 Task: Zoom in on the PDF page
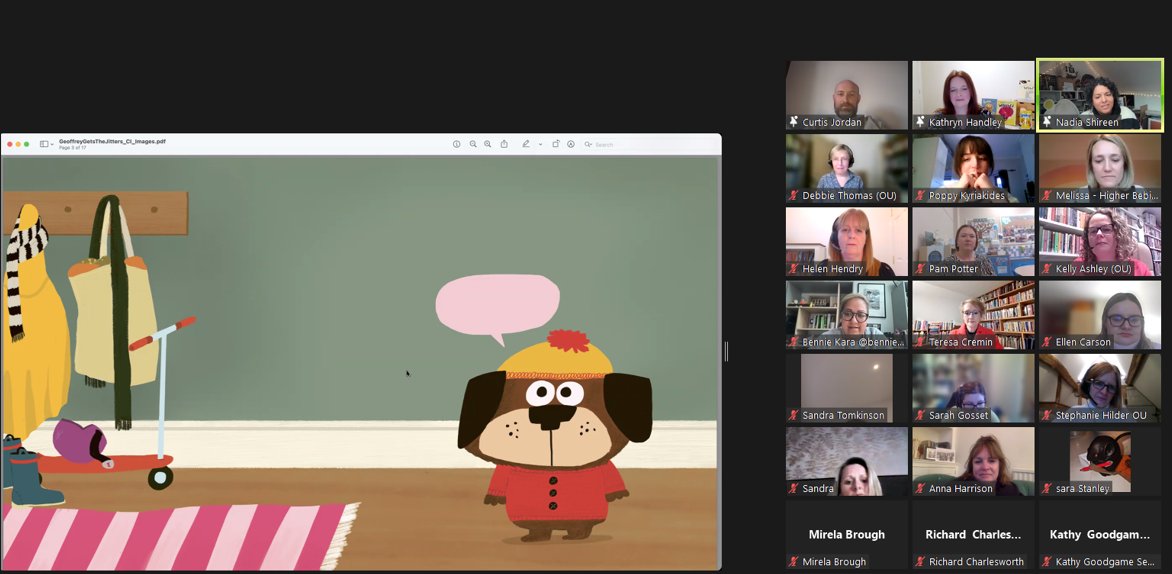coord(487,144)
